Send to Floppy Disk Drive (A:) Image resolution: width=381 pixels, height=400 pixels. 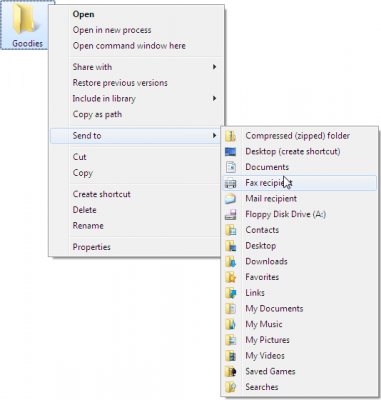coord(299,214)
